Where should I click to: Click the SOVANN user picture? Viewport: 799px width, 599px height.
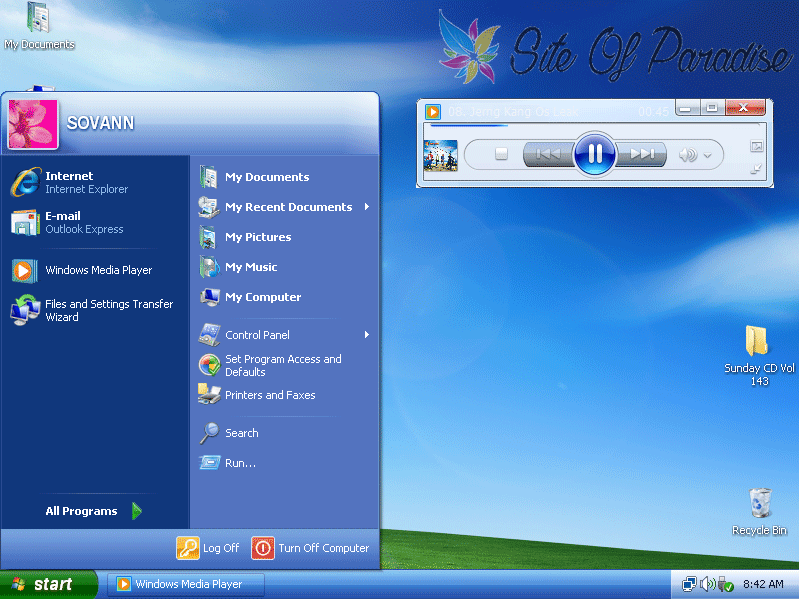[33, 124]
